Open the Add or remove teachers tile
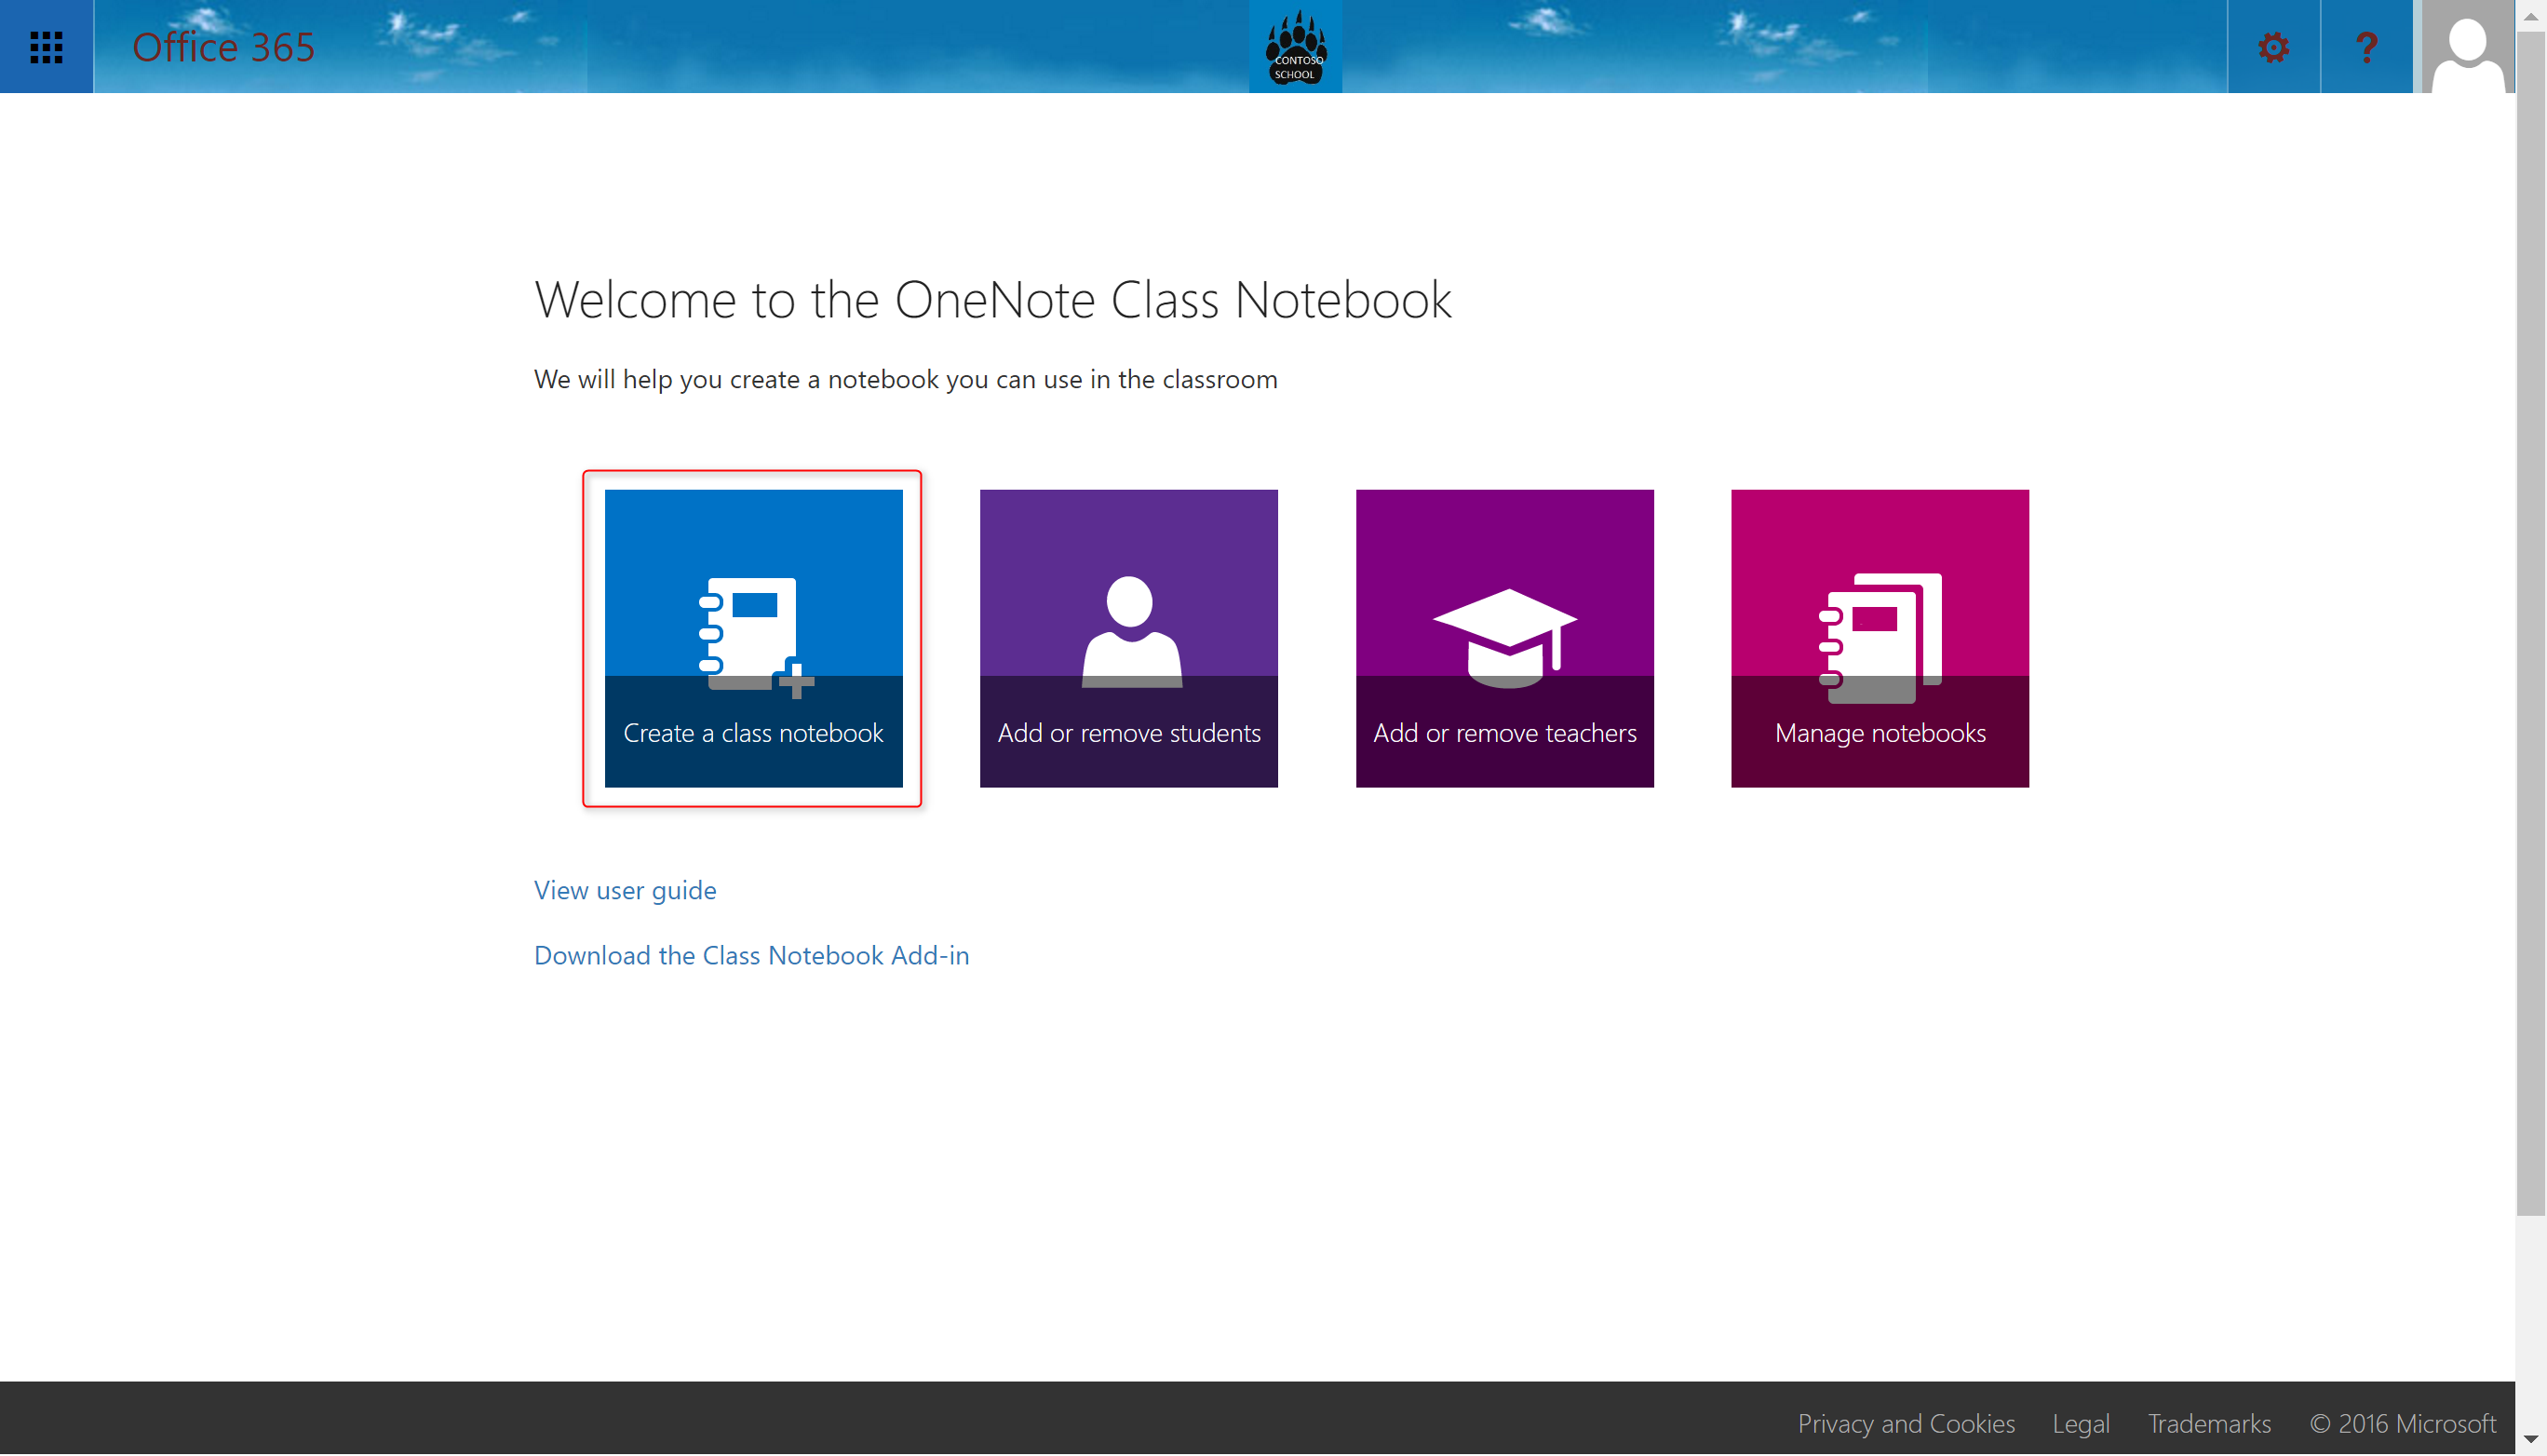The width and height of the screenshot is (2547, 1456). (1504, 638)
